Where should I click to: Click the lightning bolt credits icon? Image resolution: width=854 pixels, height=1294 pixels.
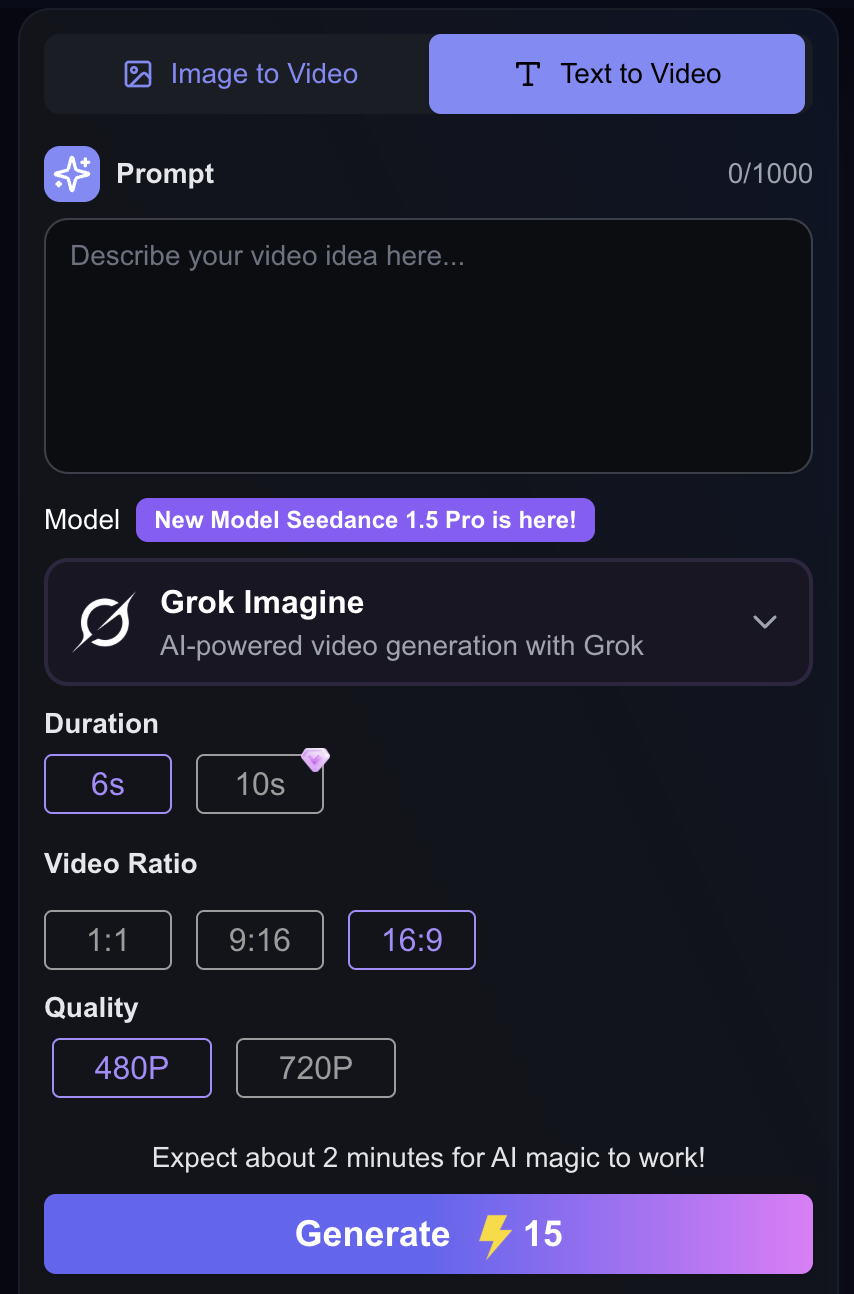[495, 1235]
